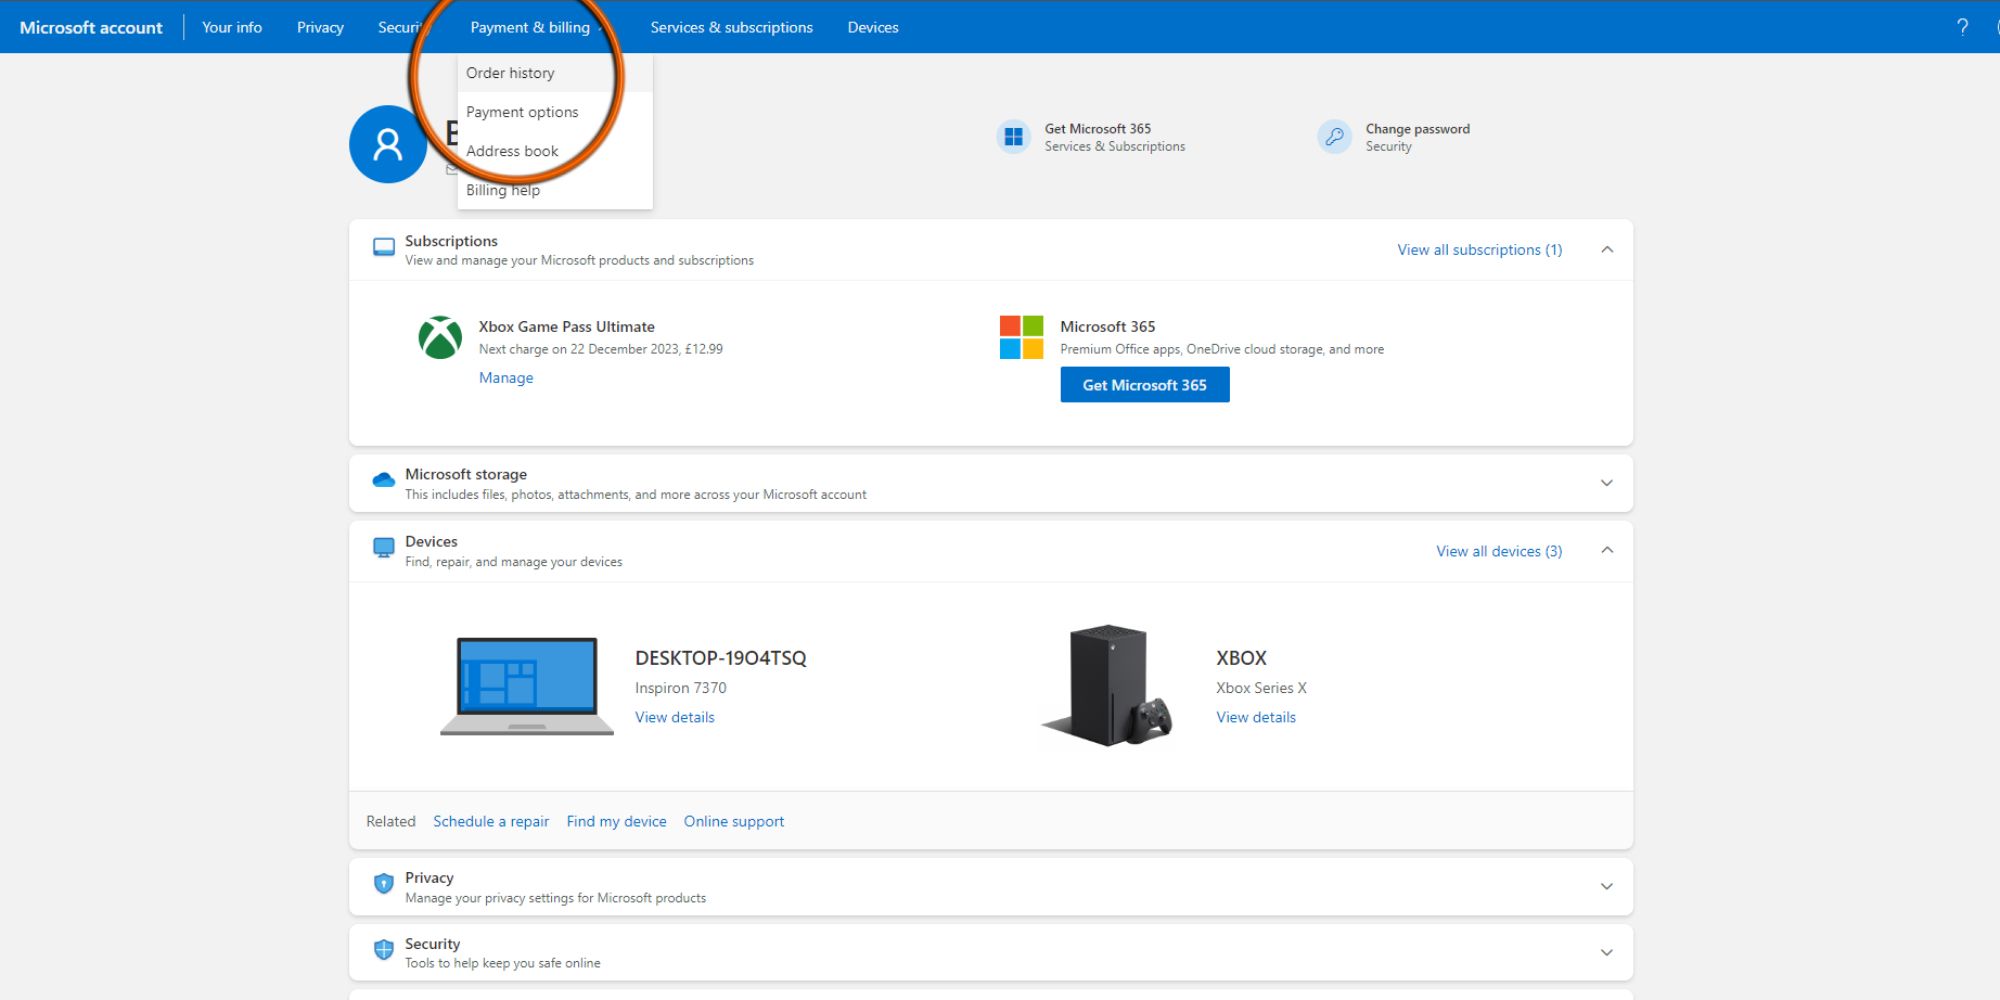
Task: Open the Privacy tab in top navigation
Action: (320, 27)
